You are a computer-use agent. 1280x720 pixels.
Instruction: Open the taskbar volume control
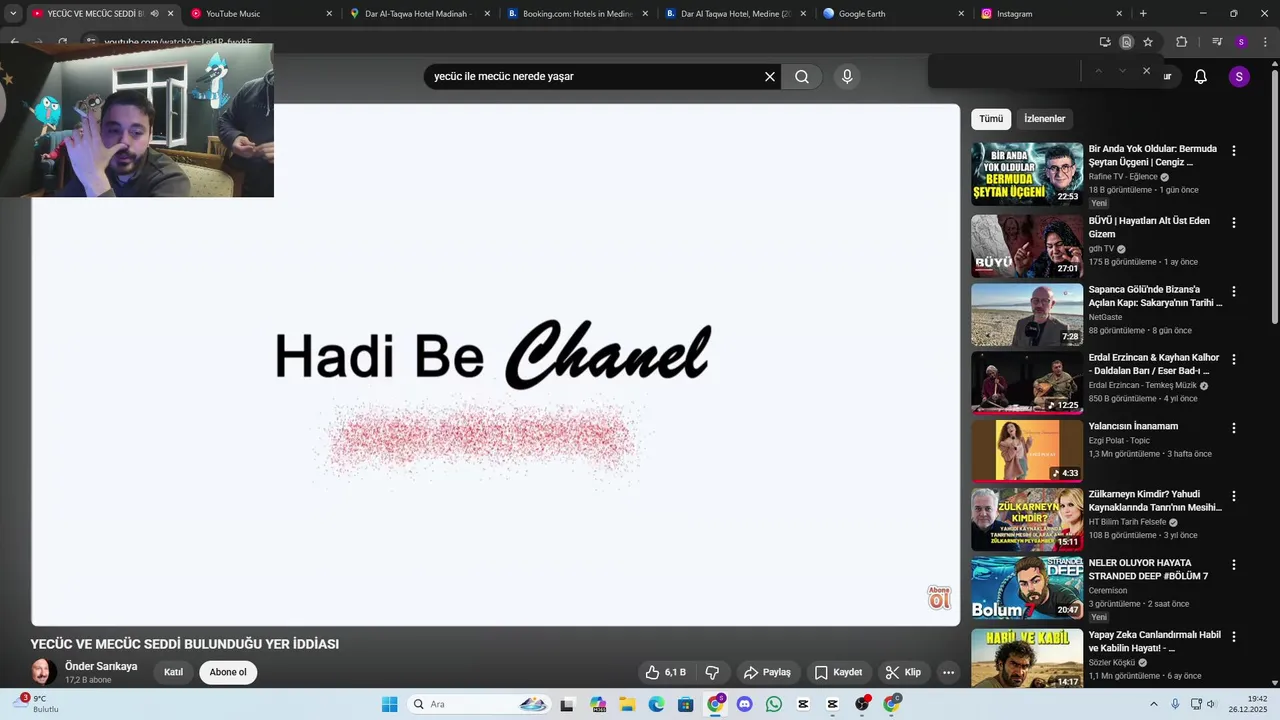coord(1211,704)
